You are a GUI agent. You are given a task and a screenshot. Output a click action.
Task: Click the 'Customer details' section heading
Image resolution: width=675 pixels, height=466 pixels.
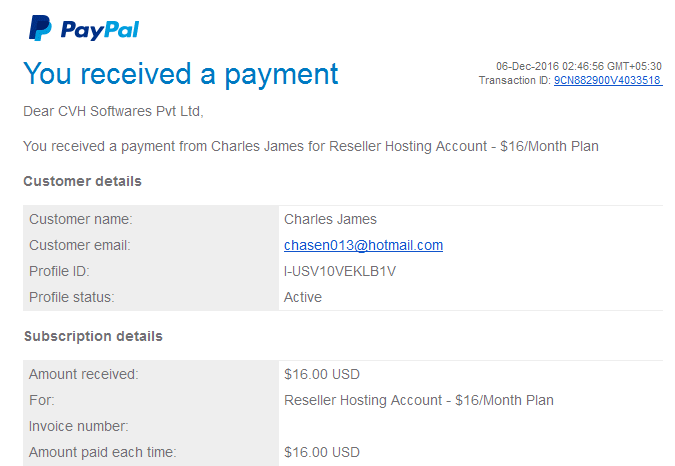point(82,181)
